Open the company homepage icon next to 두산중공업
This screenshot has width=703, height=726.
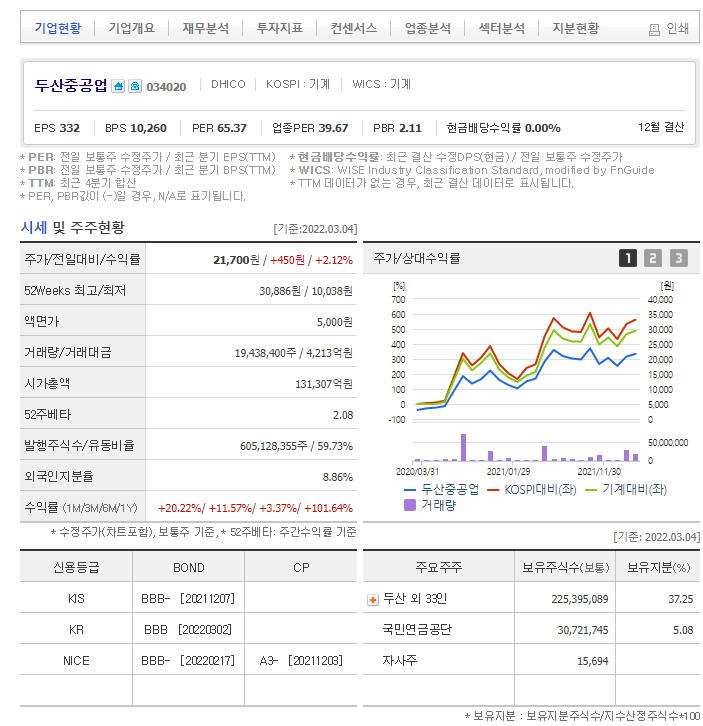(118, 86)
